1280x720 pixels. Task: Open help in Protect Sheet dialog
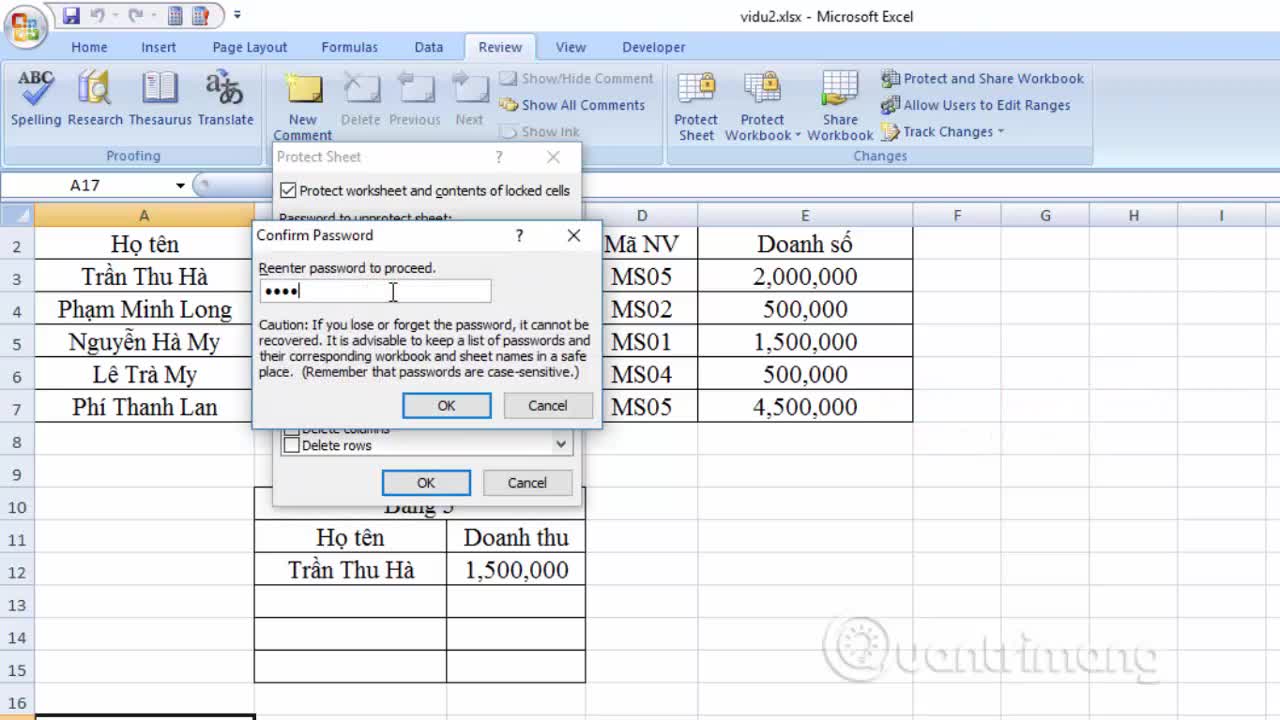coord(499,157)
